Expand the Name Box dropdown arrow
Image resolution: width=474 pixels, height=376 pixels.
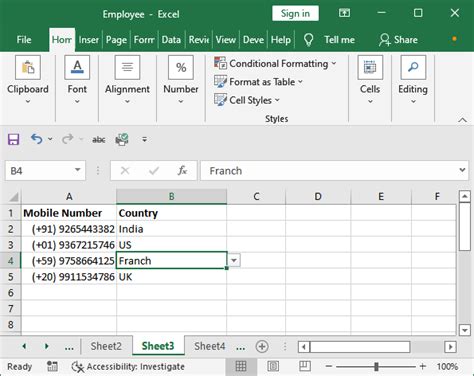(78, 170)
